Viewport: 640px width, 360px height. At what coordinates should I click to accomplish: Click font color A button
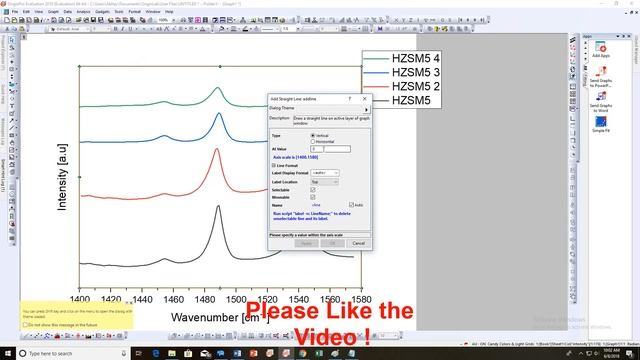click(x=203, y=29)
